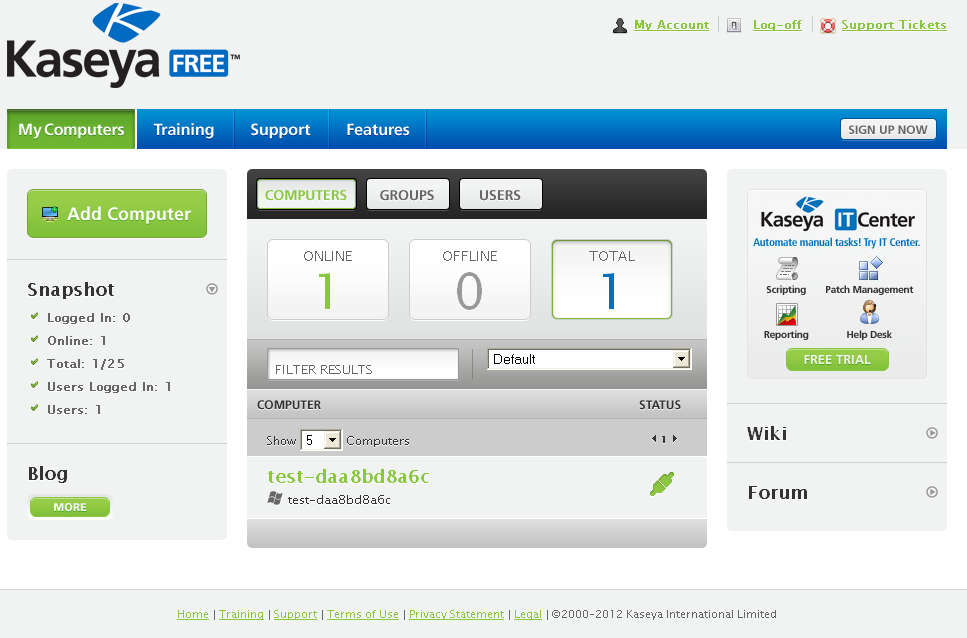Switch to the USERS tab
967x638 pixels.
click(500, 195)
